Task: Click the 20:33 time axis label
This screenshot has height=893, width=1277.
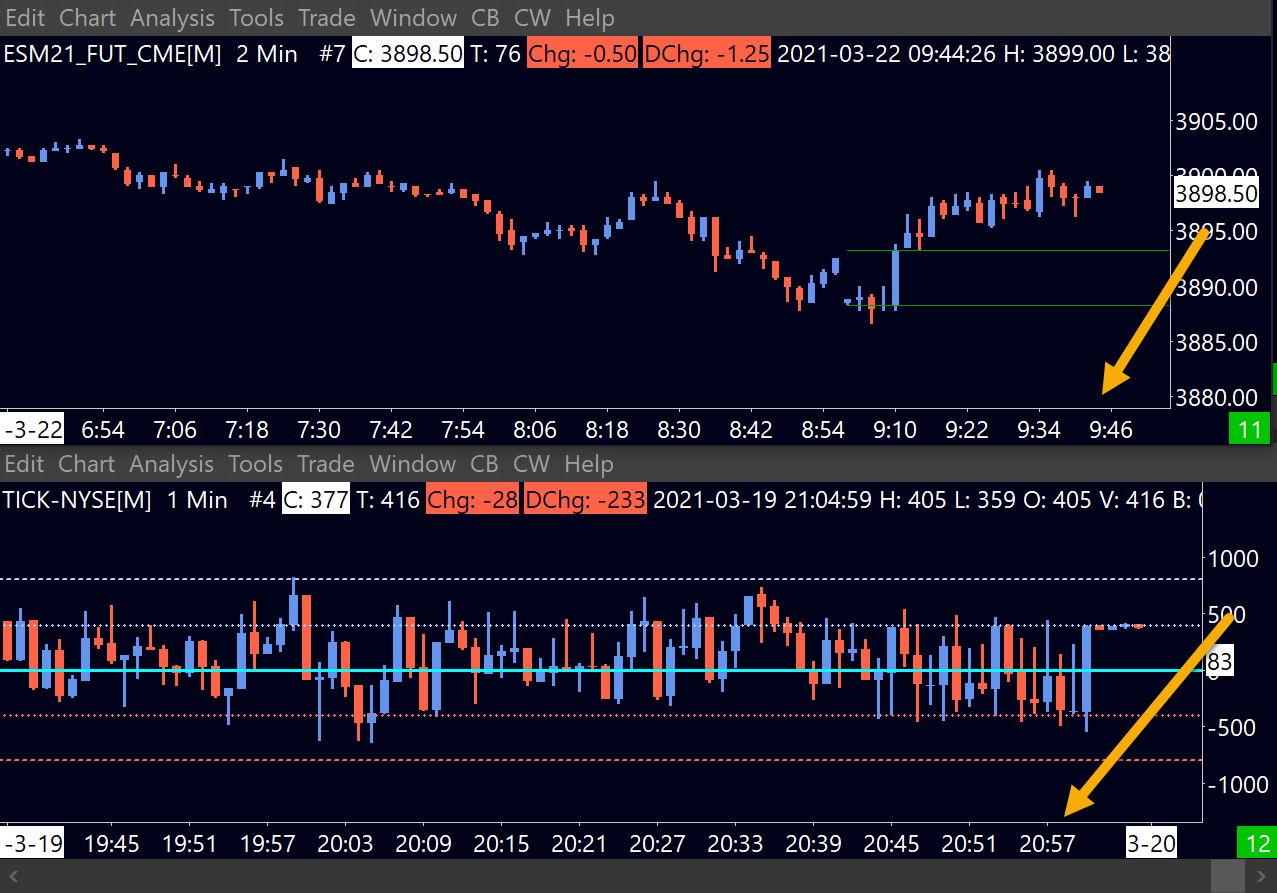Action: coord(735,844)
